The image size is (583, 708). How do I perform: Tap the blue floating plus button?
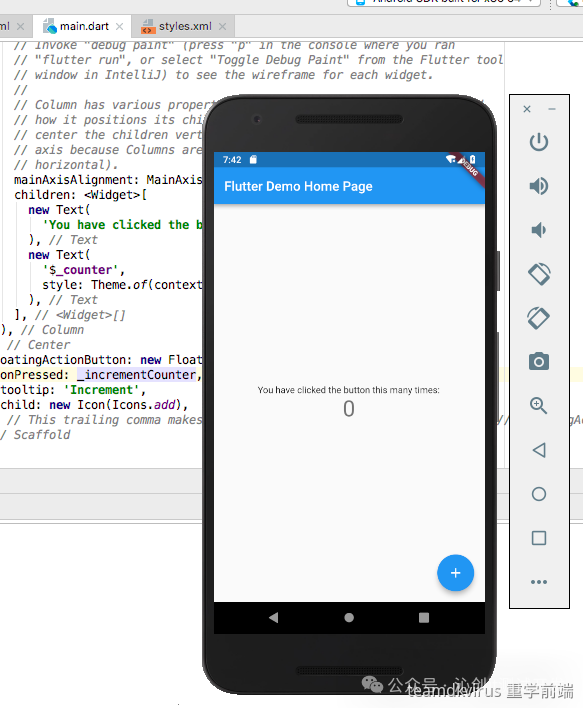(455, 573)
